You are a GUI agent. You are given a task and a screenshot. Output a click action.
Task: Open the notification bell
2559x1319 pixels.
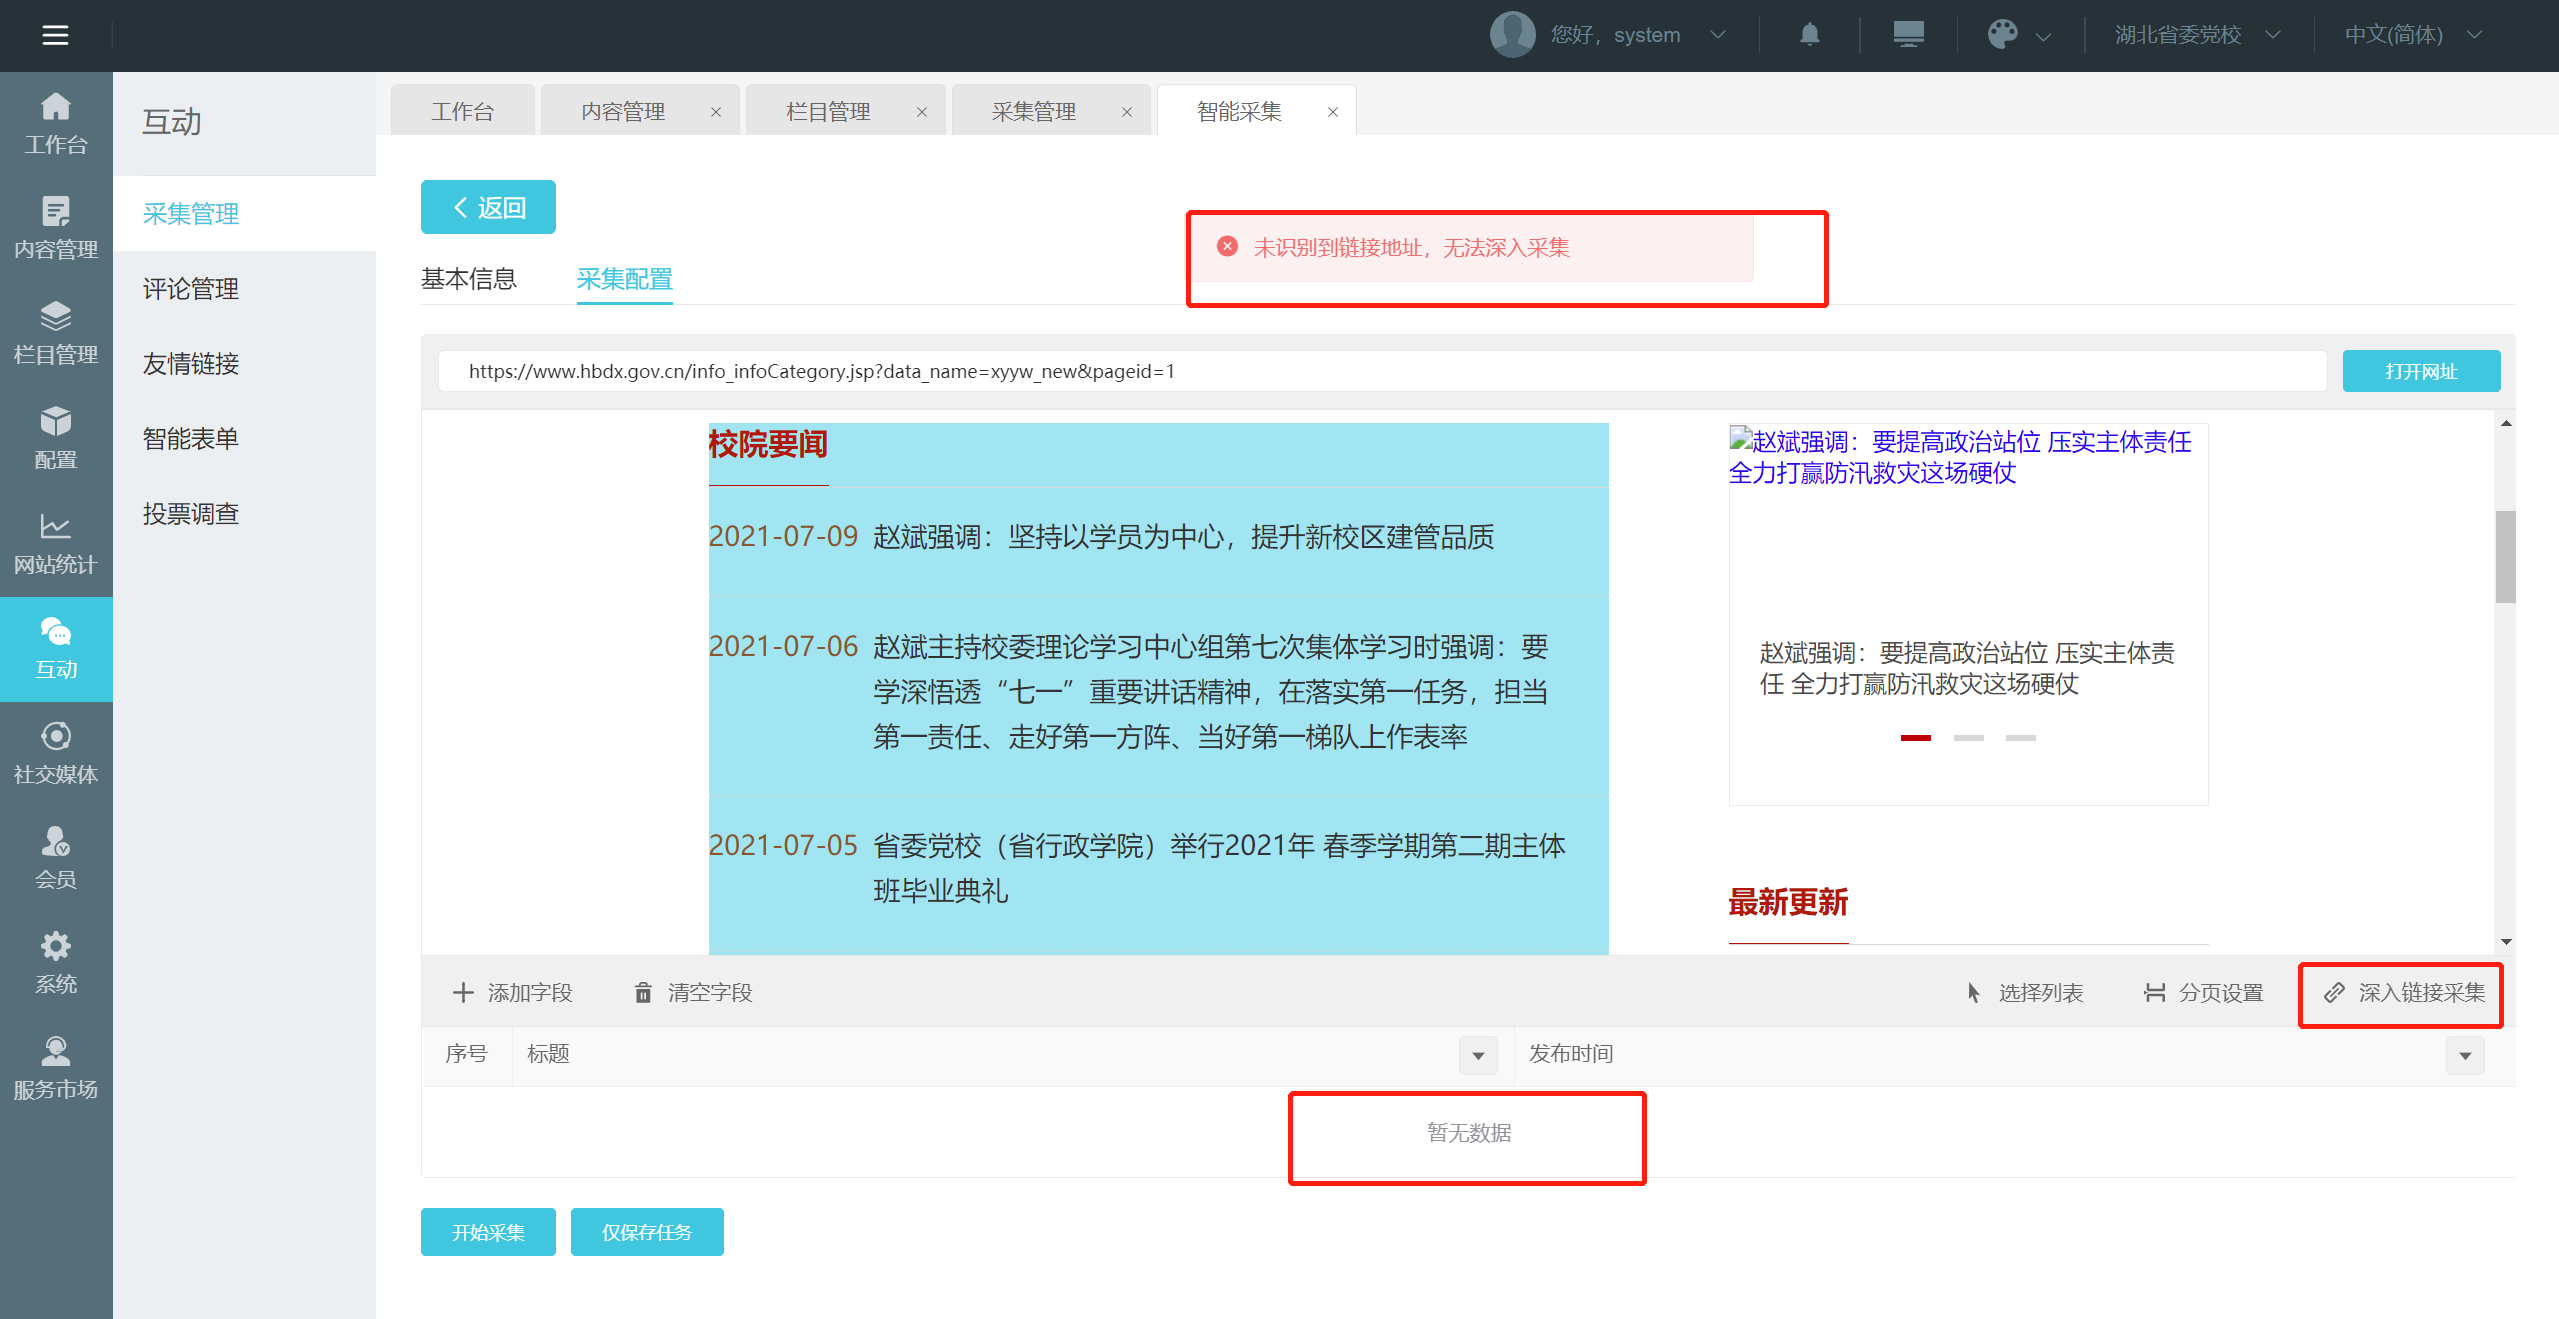(x=1809, y=35)
